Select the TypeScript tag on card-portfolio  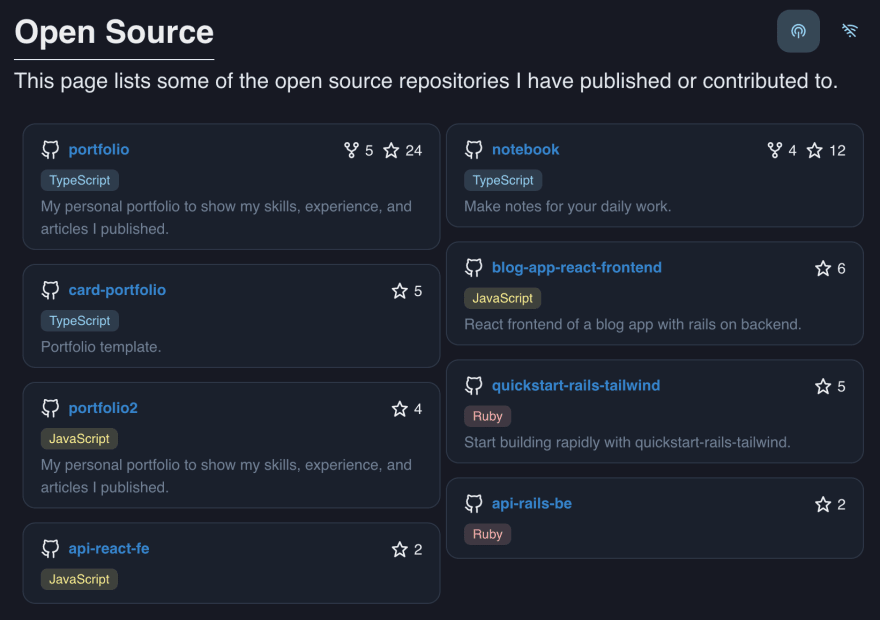tap(80, 321)
